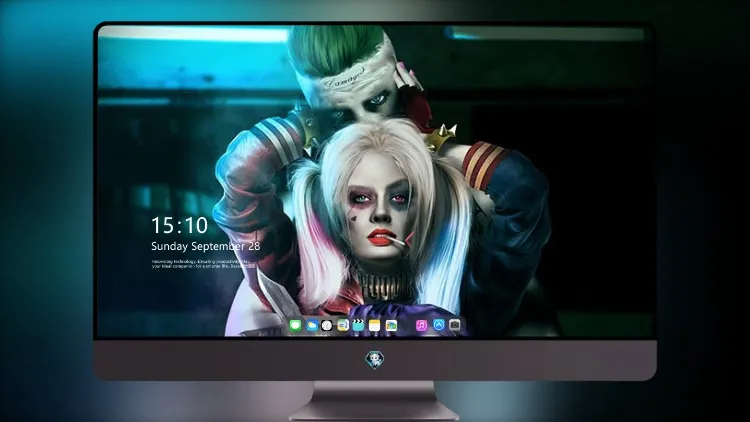This screenshot has width=750, height=422.
Task: Open the Camera app in dock
Action: click(x=455, y=325)
